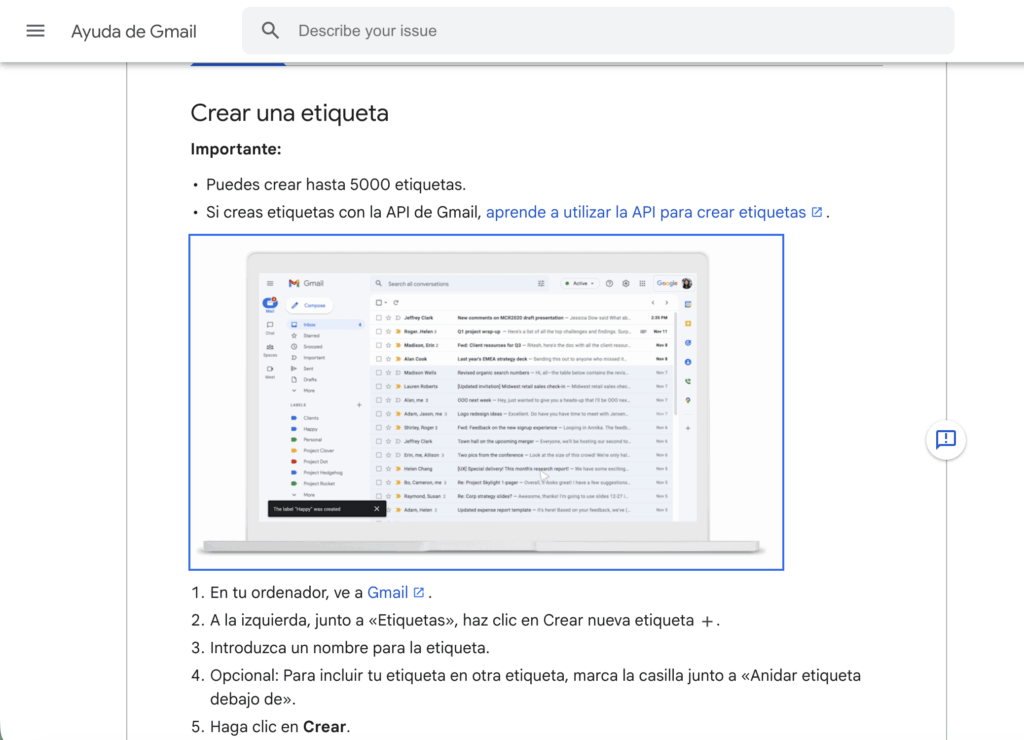Click step 4 'Opcional: Para incluir tu etiqueta' text
Screen dimensions: 1024x740
tap(536, 687)
